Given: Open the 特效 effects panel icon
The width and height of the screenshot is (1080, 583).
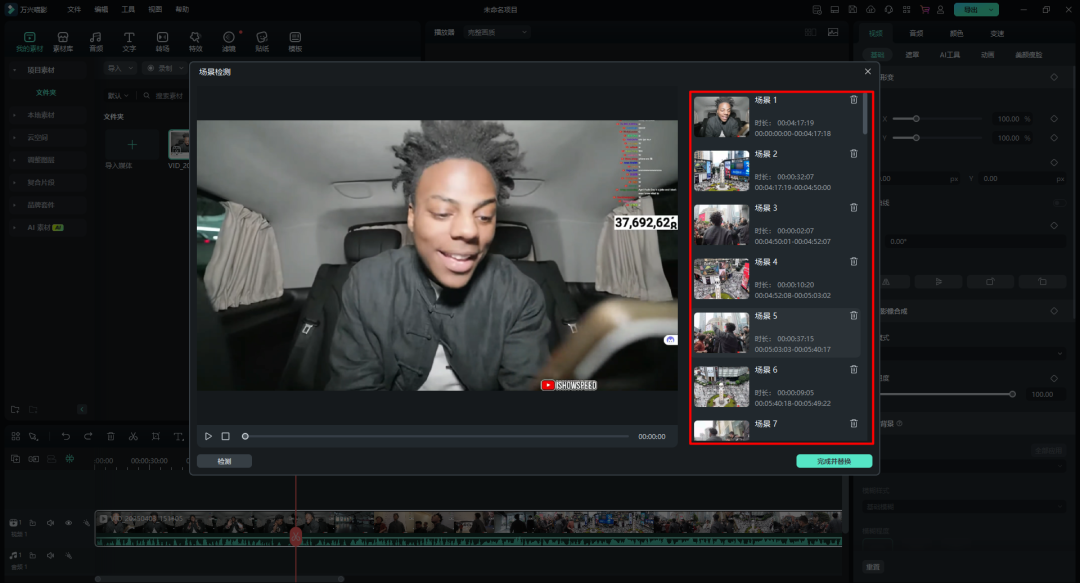Looking at the screenshot, I should click(196, 41).
